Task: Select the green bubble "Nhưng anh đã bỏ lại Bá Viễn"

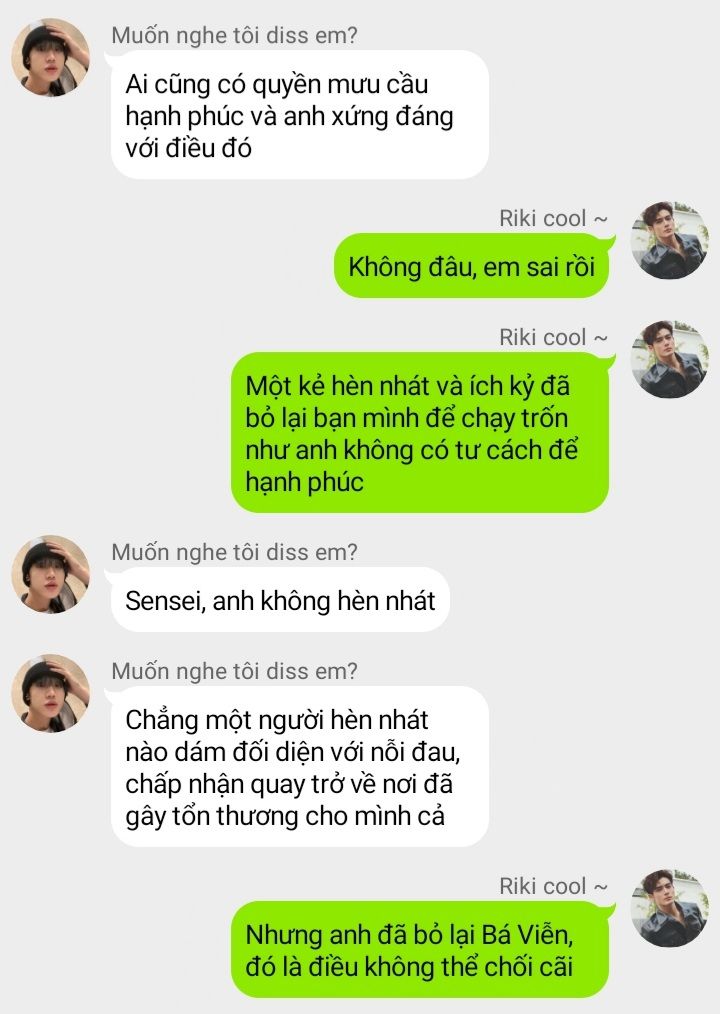Action: click(420, 949)
